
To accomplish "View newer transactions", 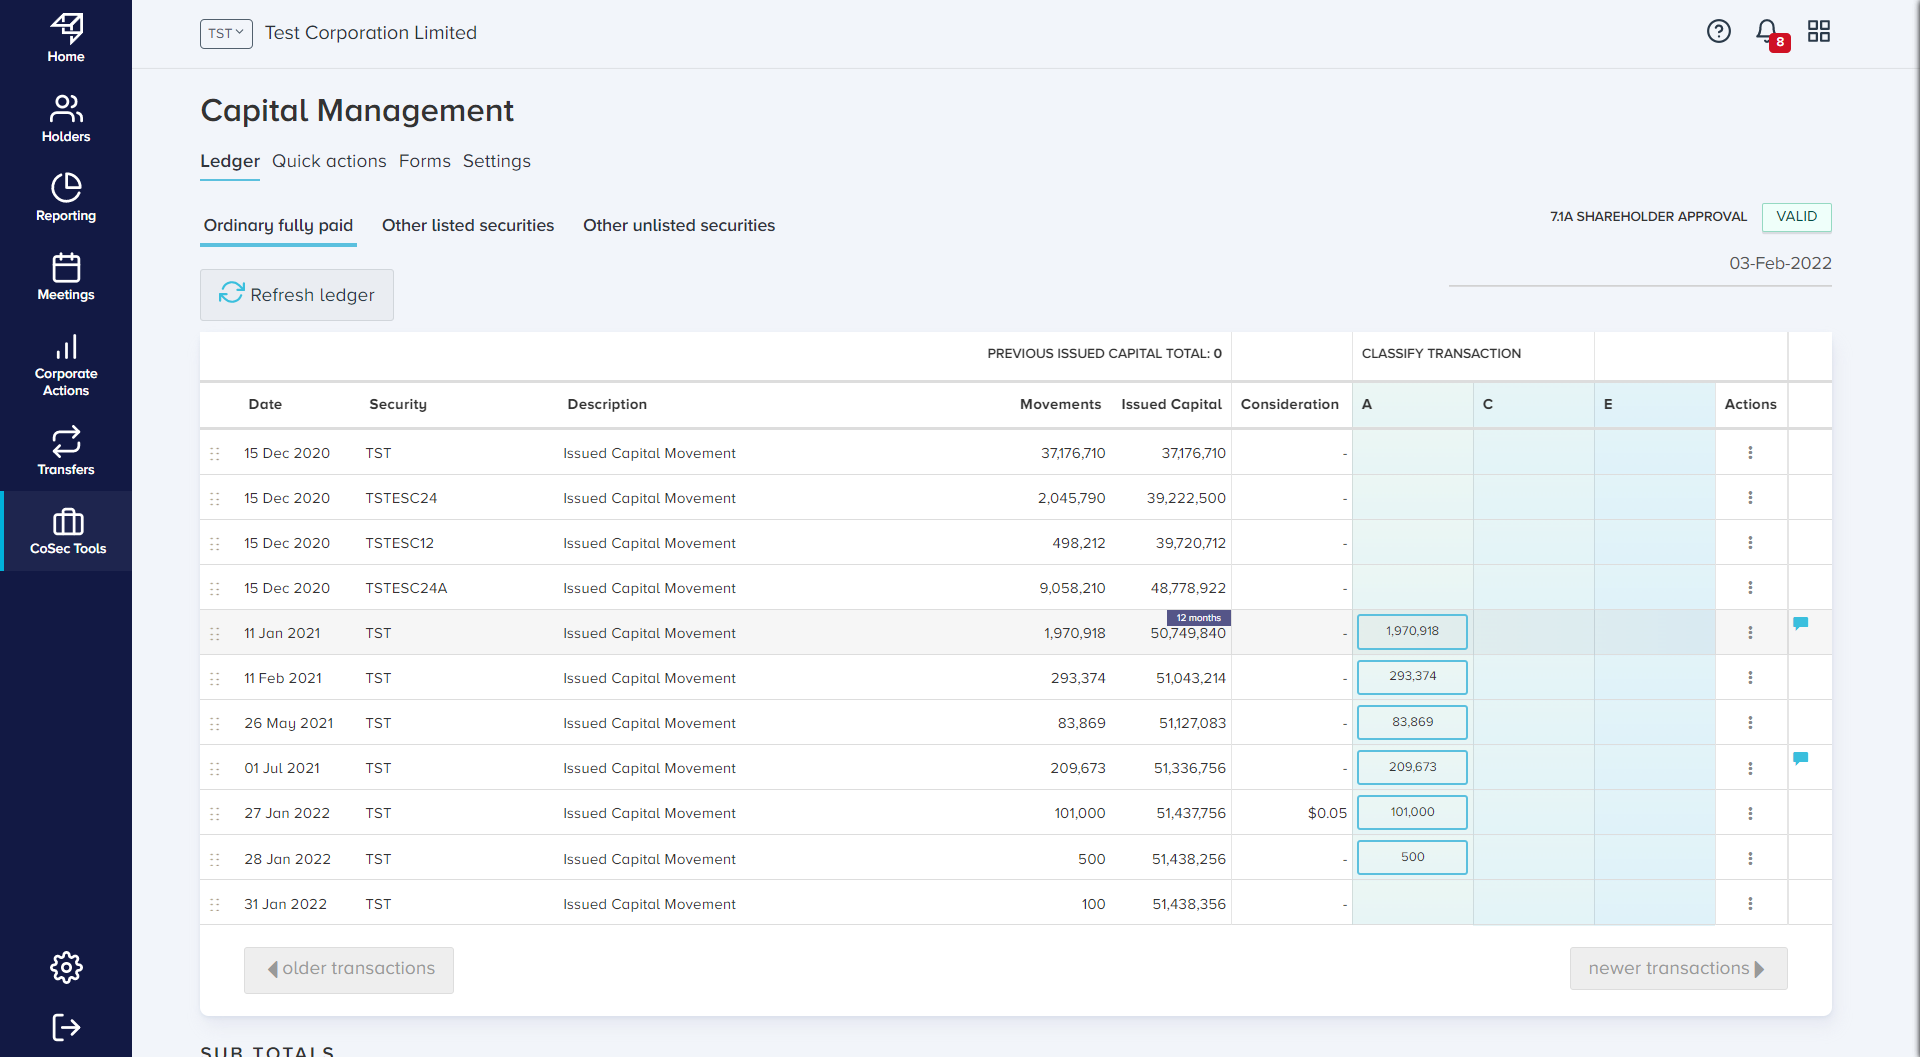I will [1678, 968].
